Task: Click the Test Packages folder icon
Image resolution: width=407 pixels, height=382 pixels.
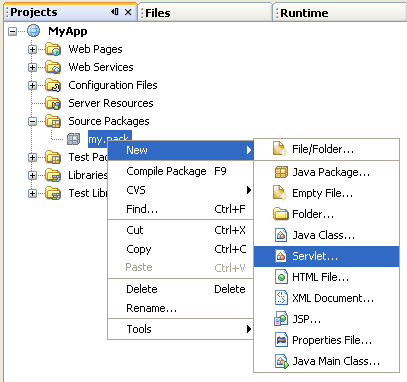Action: (53, 157)
